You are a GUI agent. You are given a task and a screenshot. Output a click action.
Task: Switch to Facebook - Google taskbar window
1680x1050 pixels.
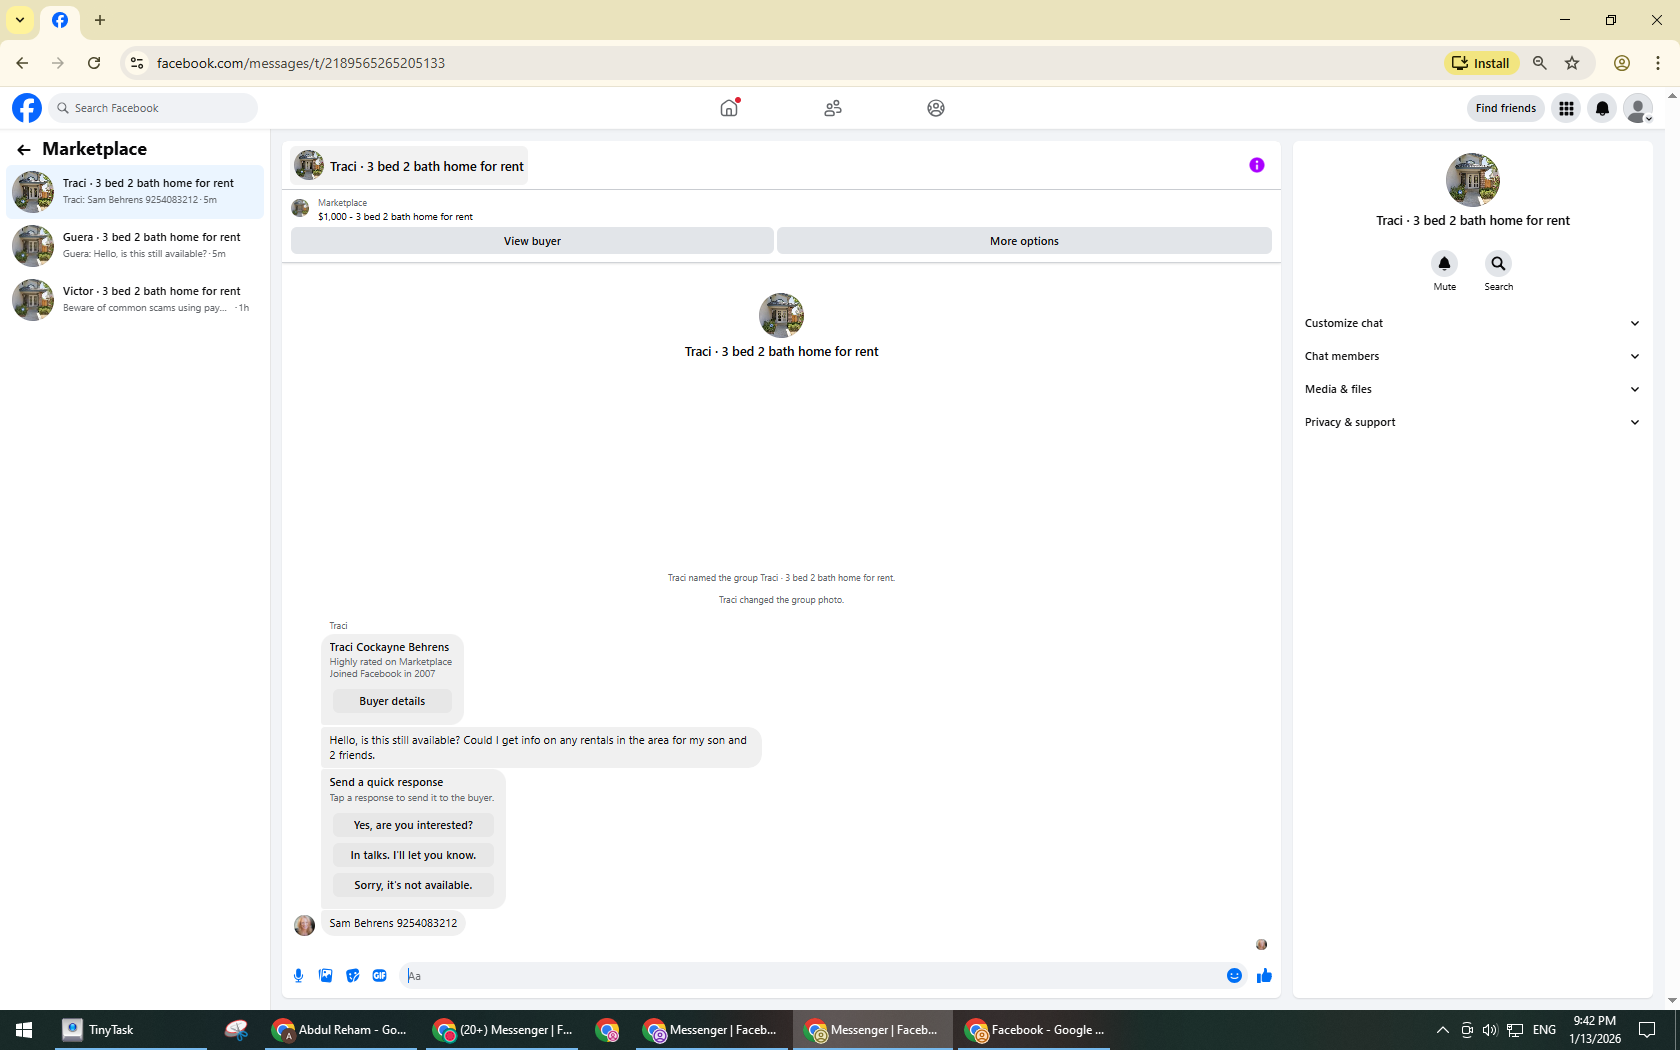tap(1035, 1030)
